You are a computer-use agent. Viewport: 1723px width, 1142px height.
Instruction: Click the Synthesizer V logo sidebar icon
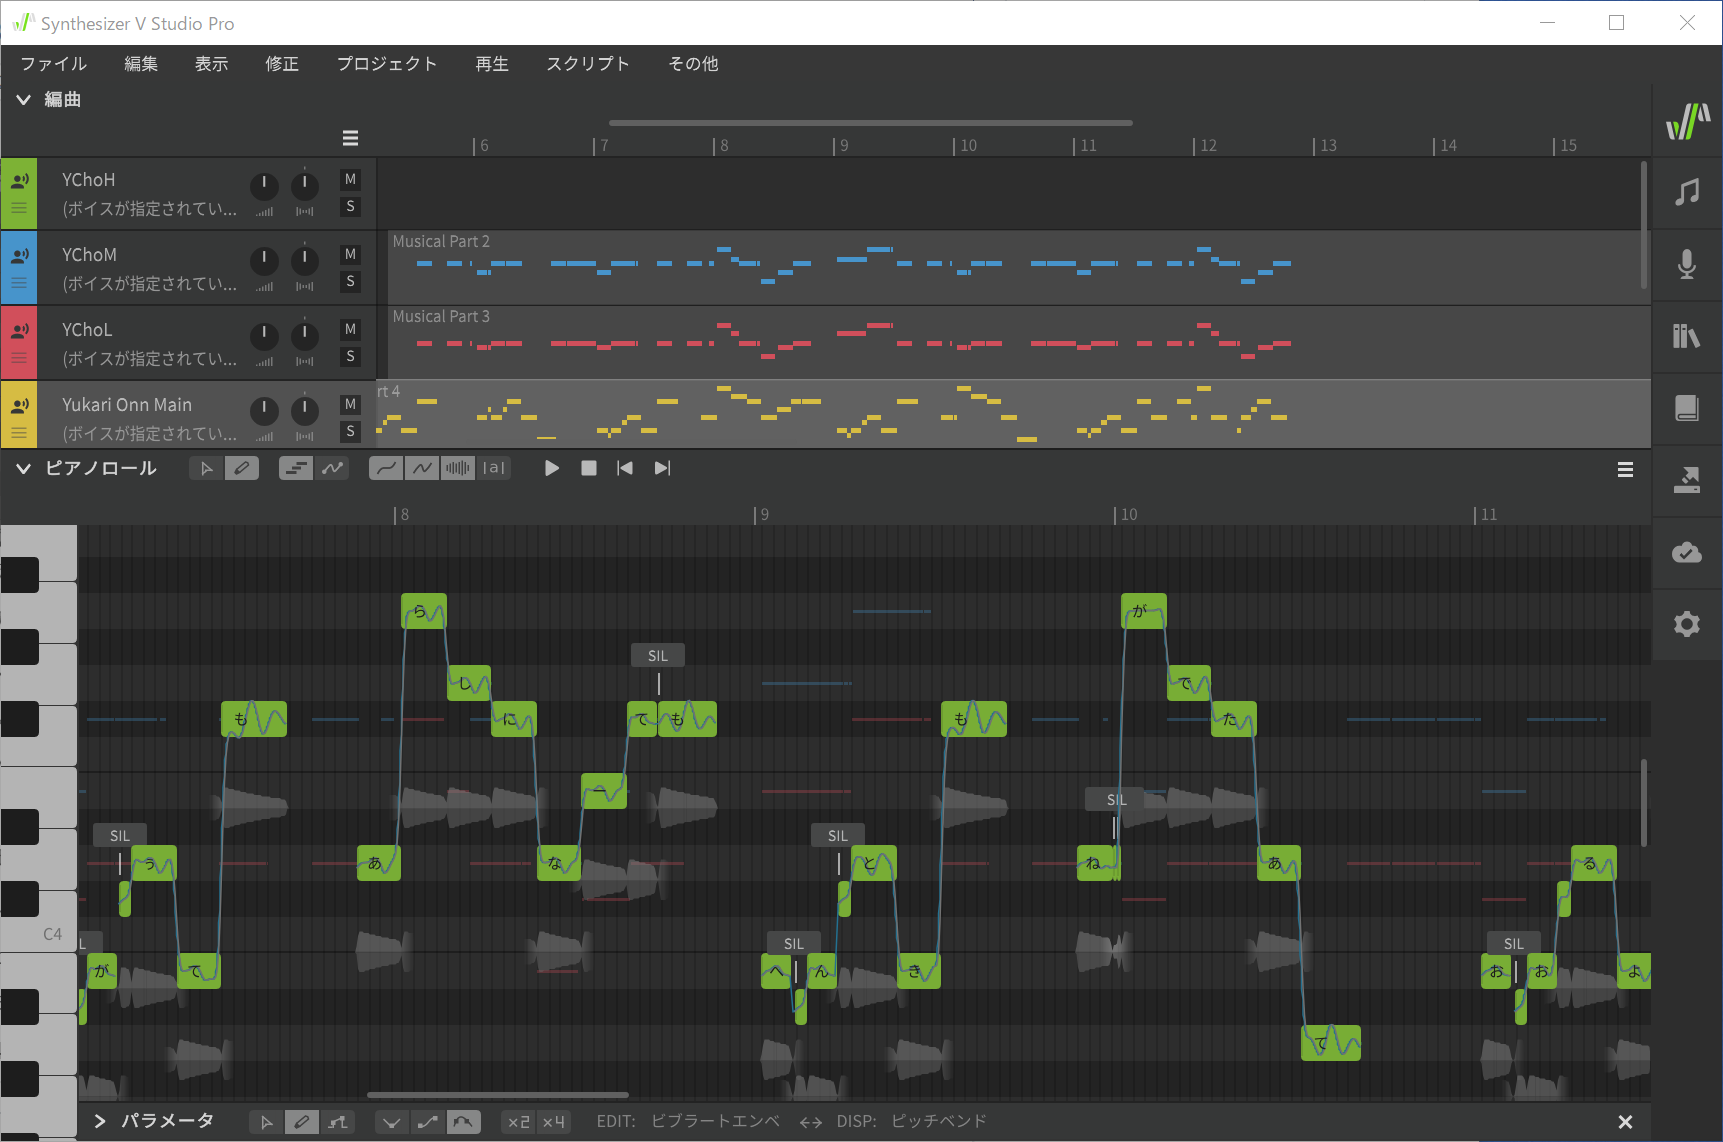1687,121
